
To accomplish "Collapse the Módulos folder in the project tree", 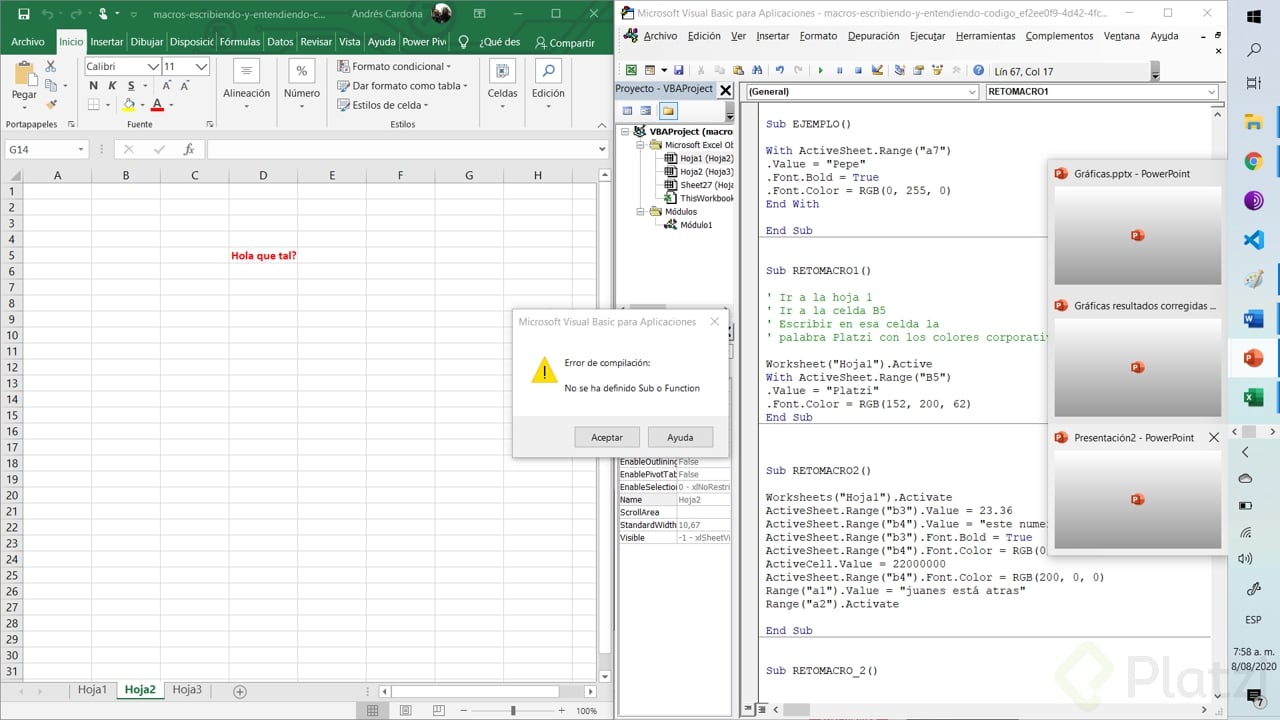I will point(641,211).
